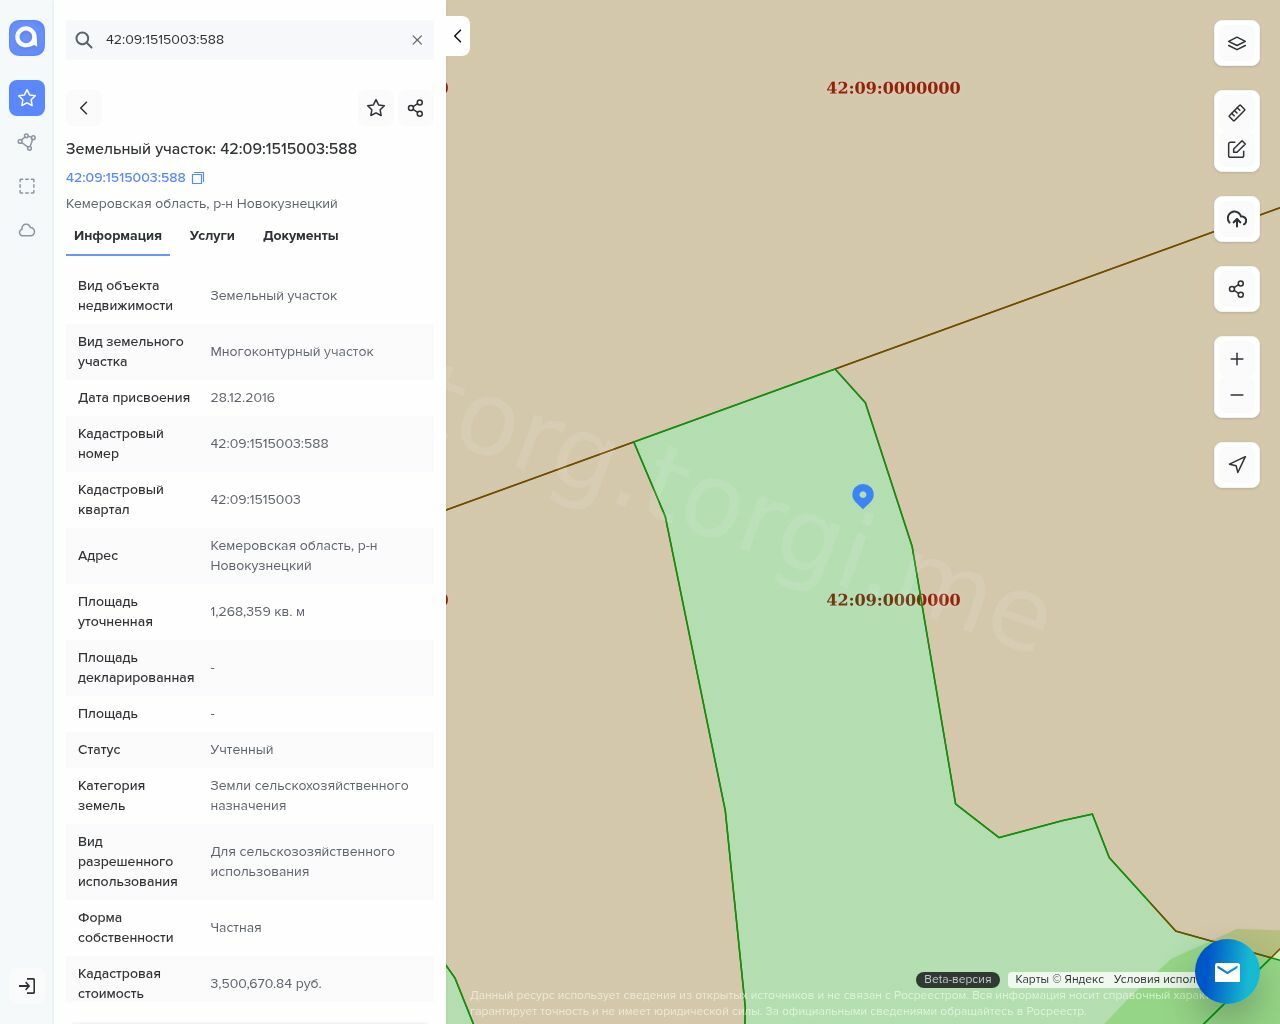The height and width of the screenshot is (1024, 1280).
Task: Copy cadastral number 42:09:1515003:588 link
Action: click(198, 178)
